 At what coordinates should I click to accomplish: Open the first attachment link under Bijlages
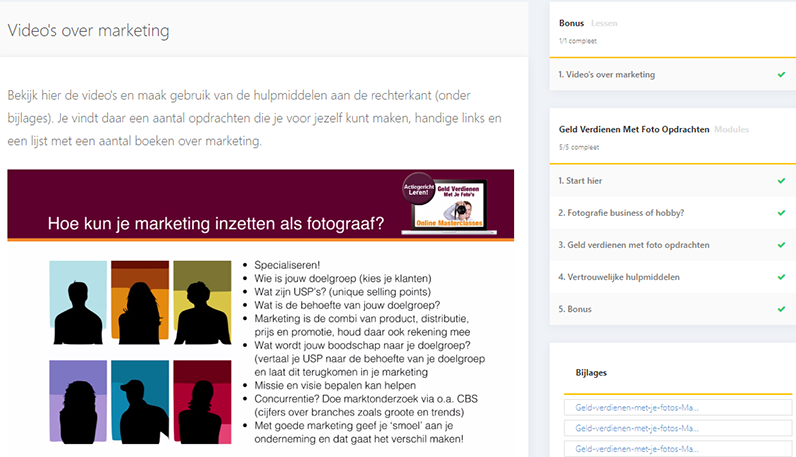click(630, 408)
